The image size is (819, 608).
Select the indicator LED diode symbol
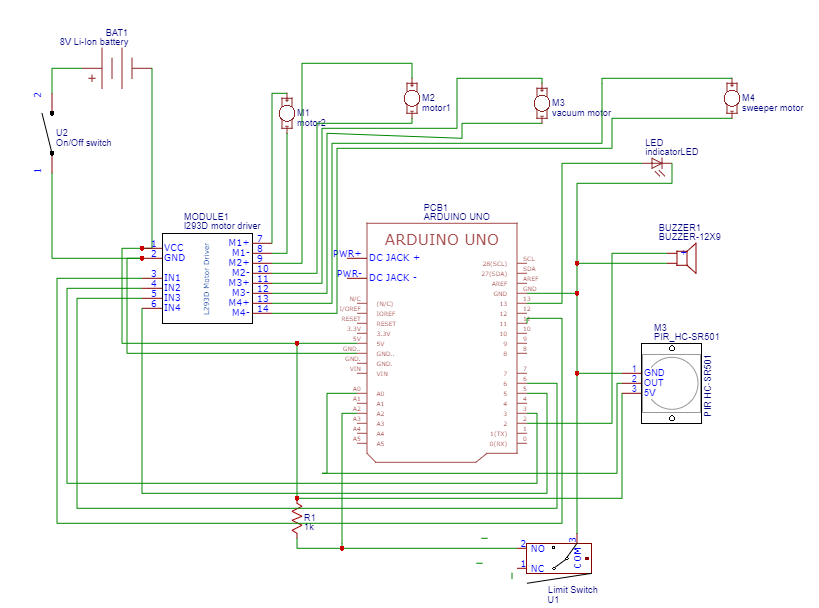pos(658,166)
